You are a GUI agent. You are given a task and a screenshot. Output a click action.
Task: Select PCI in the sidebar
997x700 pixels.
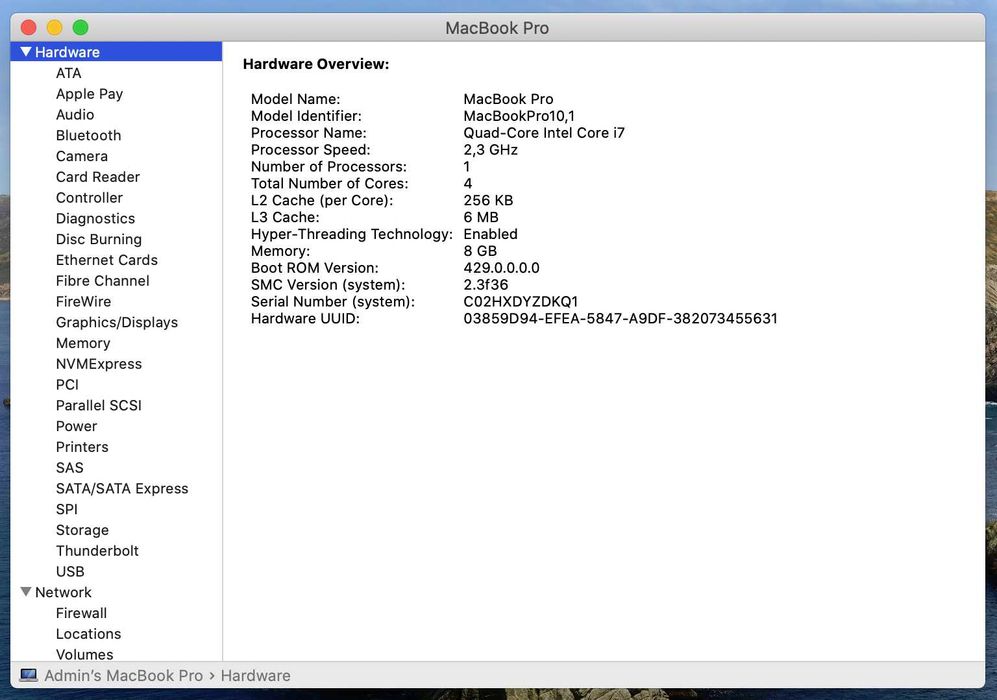pos(67,385)
